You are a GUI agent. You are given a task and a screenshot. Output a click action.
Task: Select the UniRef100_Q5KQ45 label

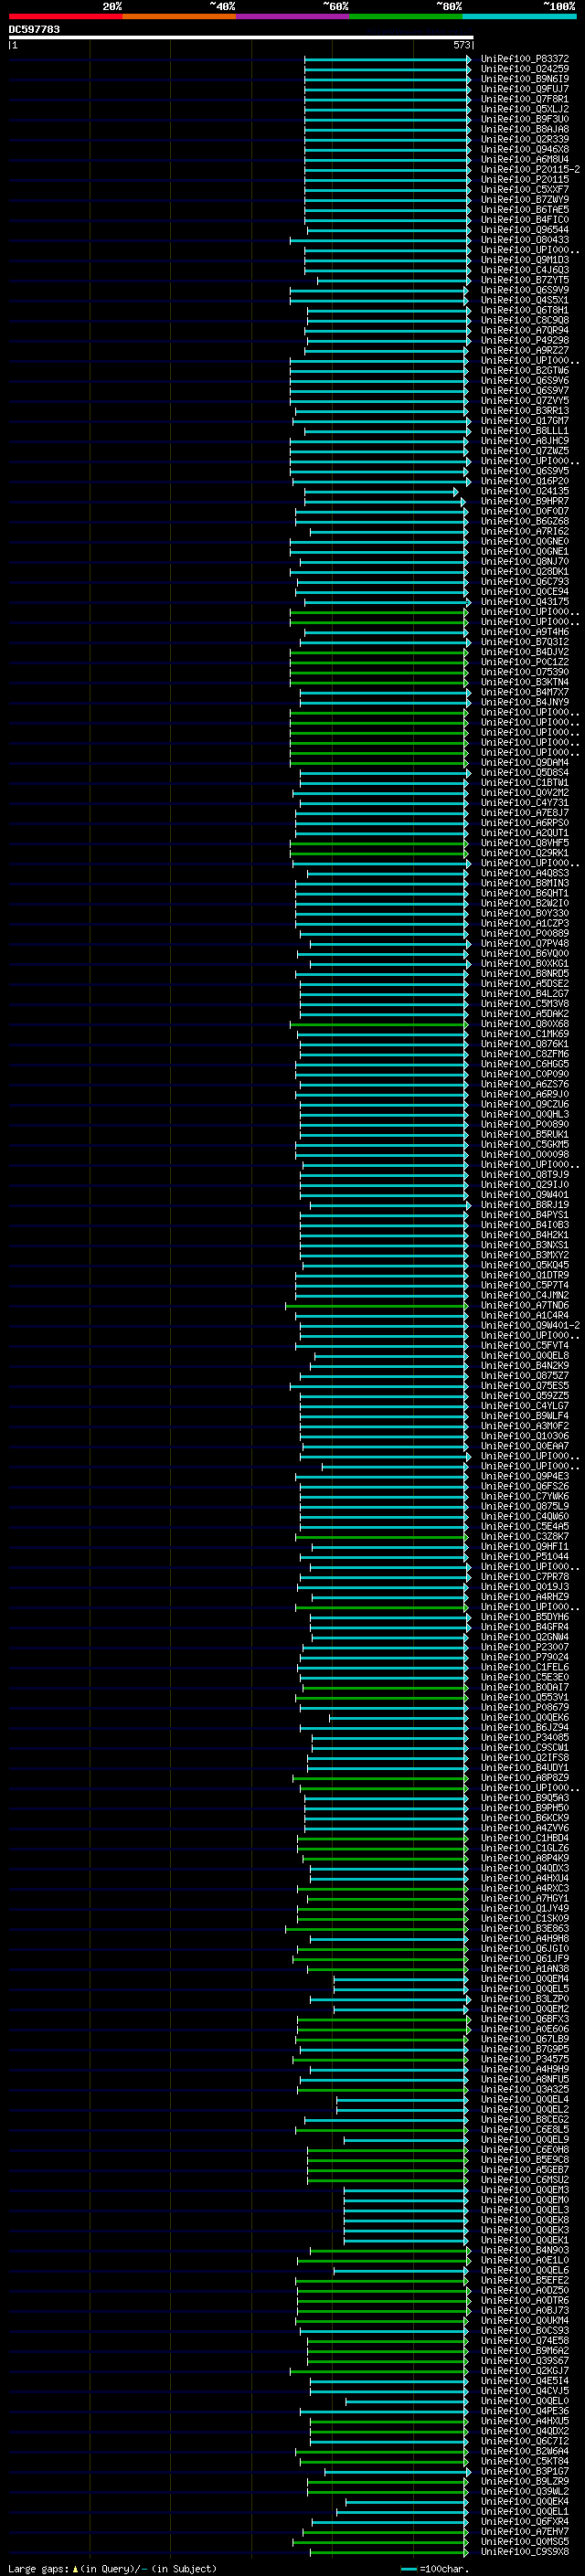(x=525, y=1266)
